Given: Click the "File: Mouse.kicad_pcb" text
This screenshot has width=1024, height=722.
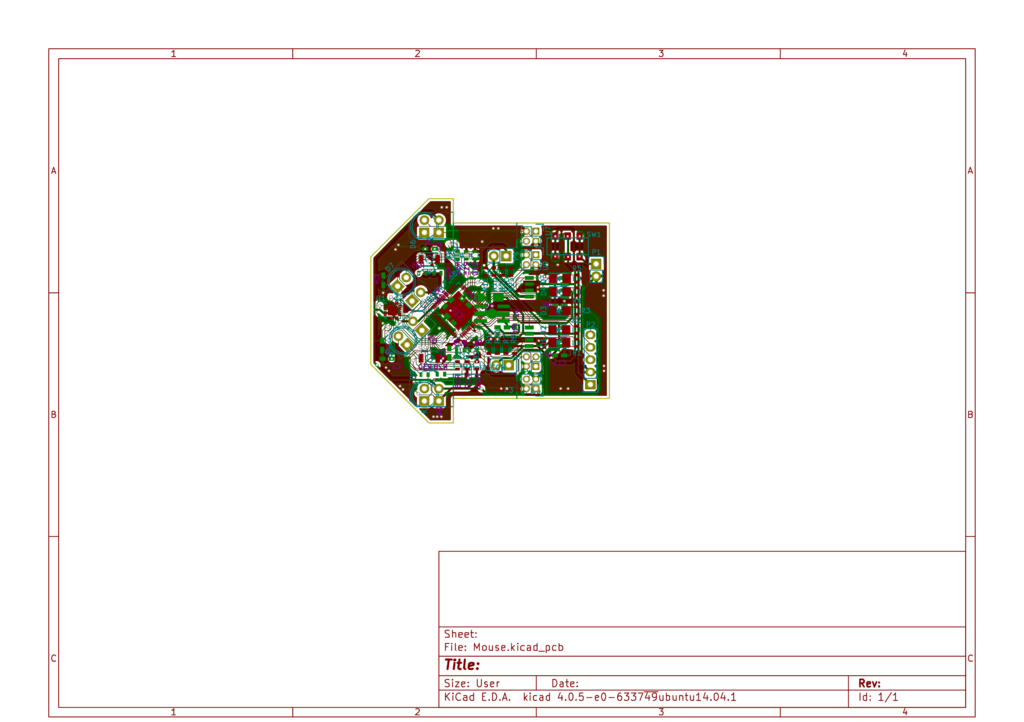Looking at the screenshot, I should [504, 648].
